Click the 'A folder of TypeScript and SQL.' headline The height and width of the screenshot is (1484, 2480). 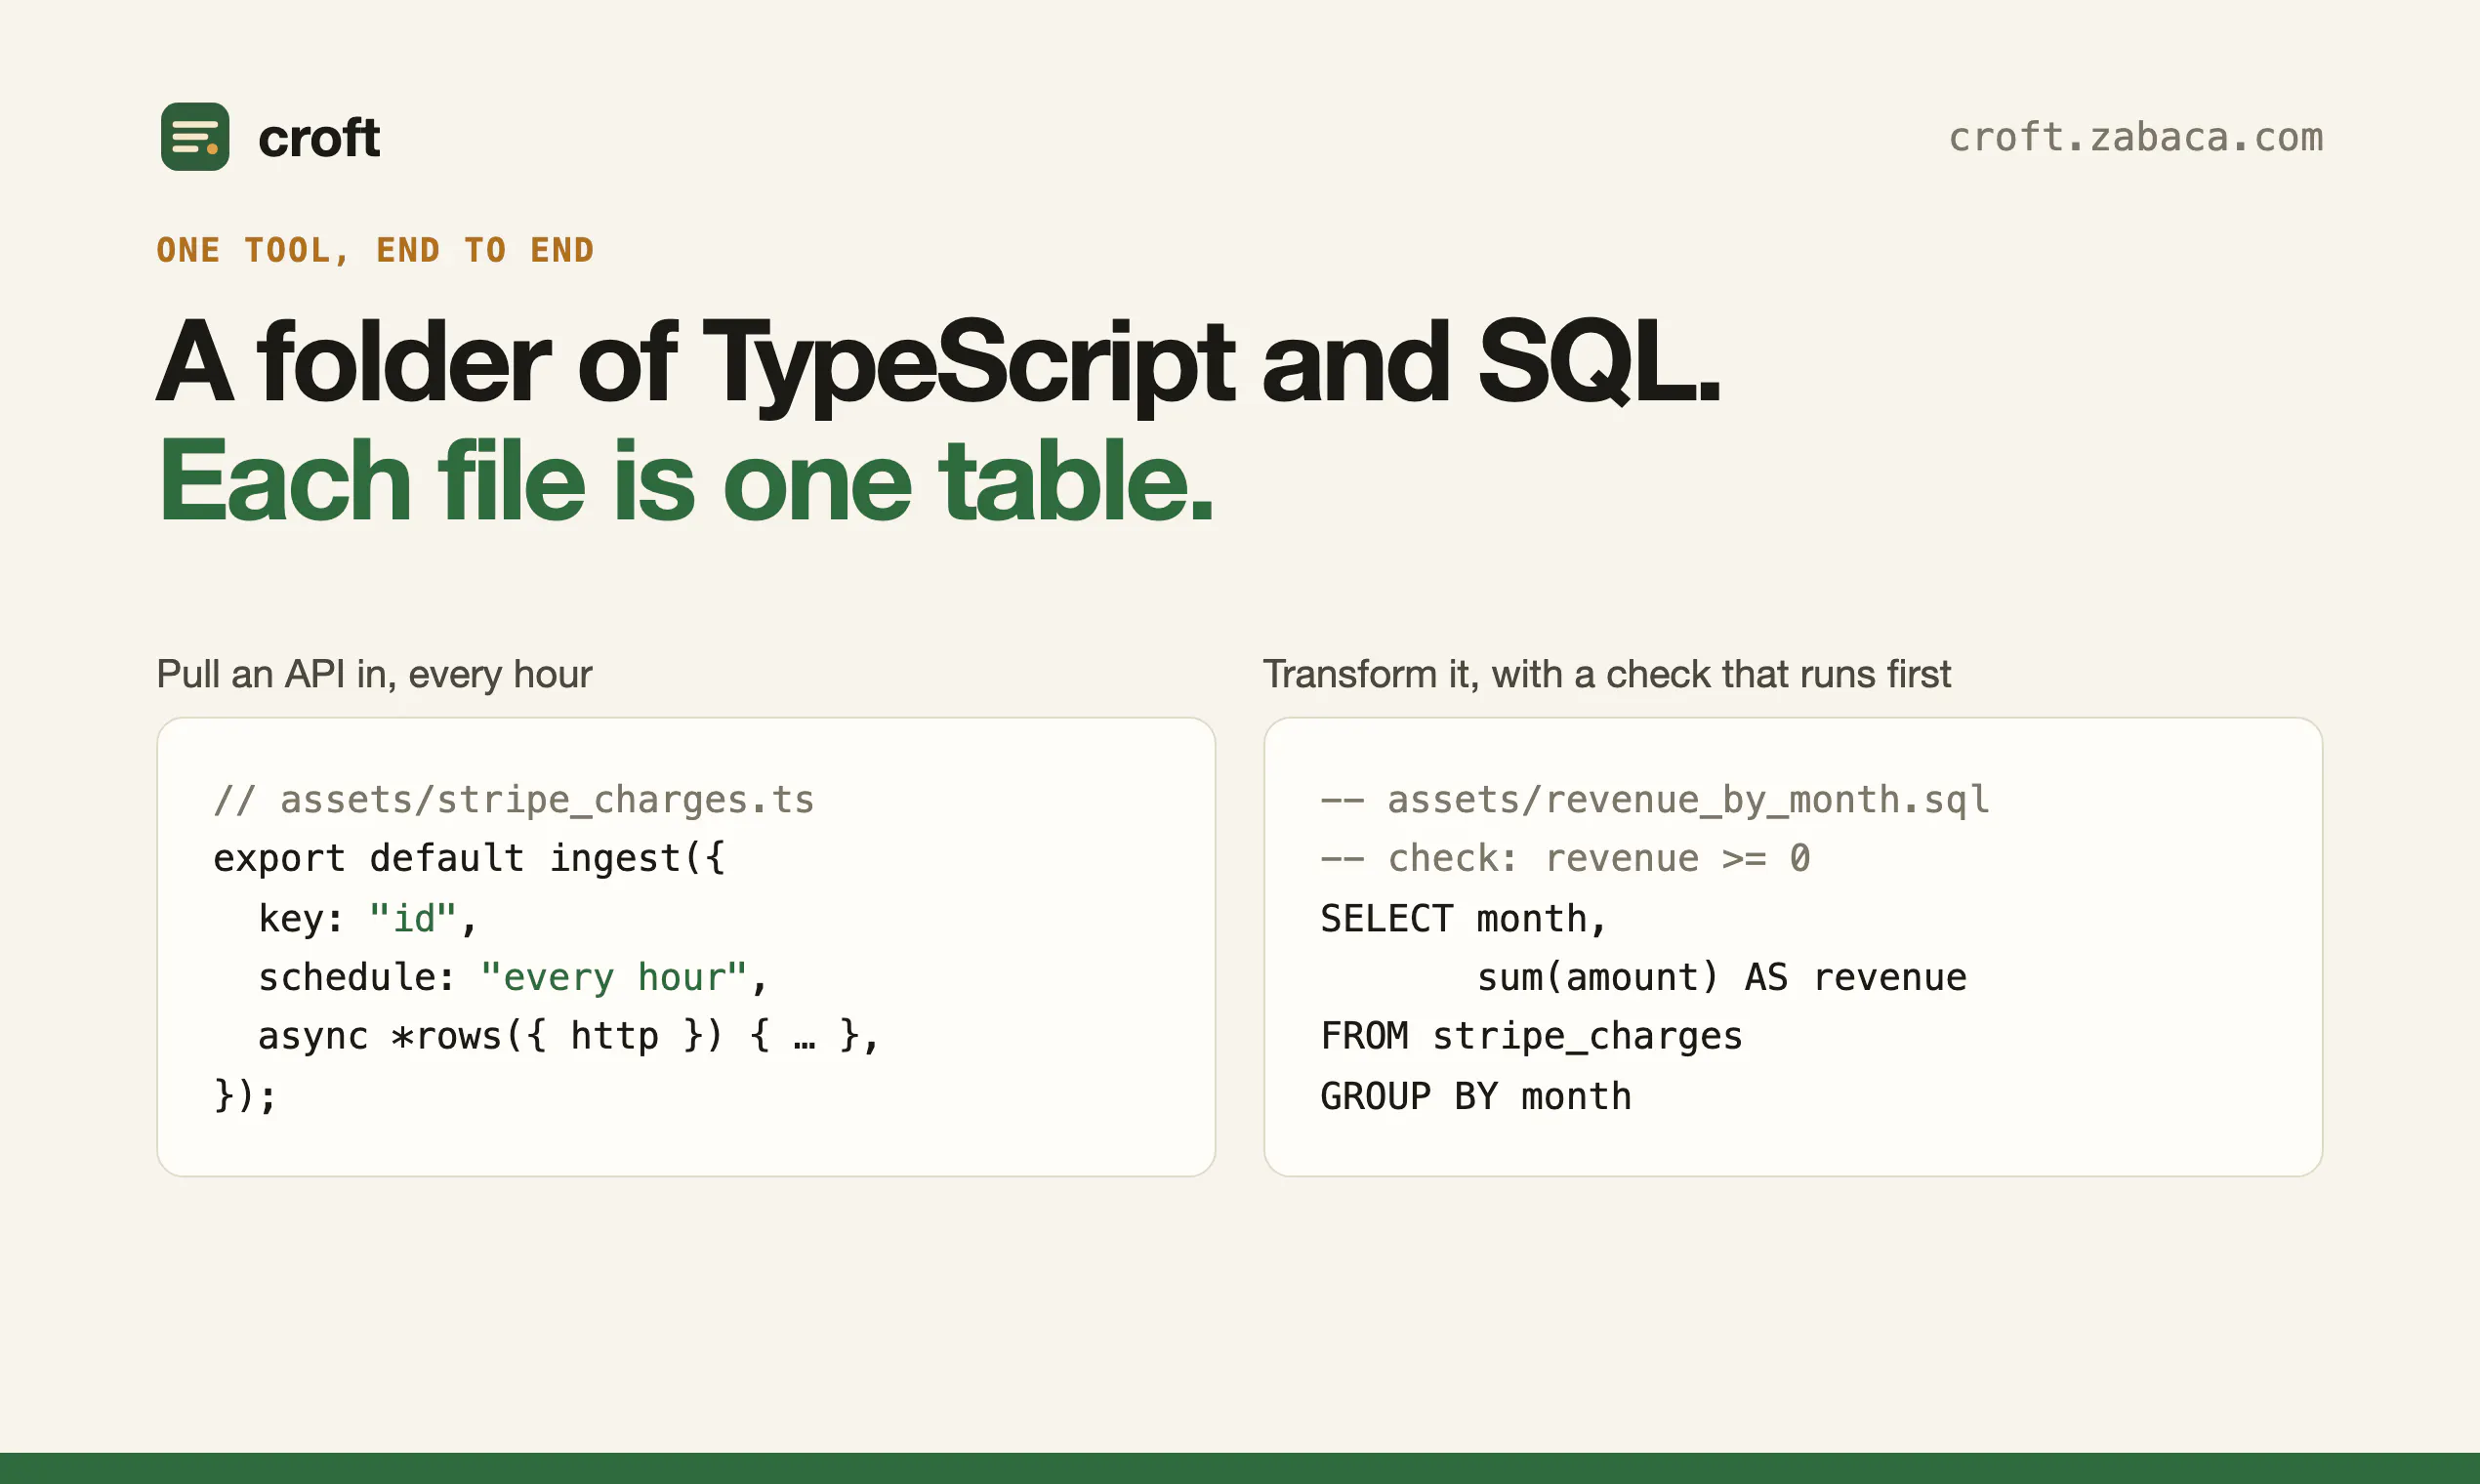click(938, 363)
